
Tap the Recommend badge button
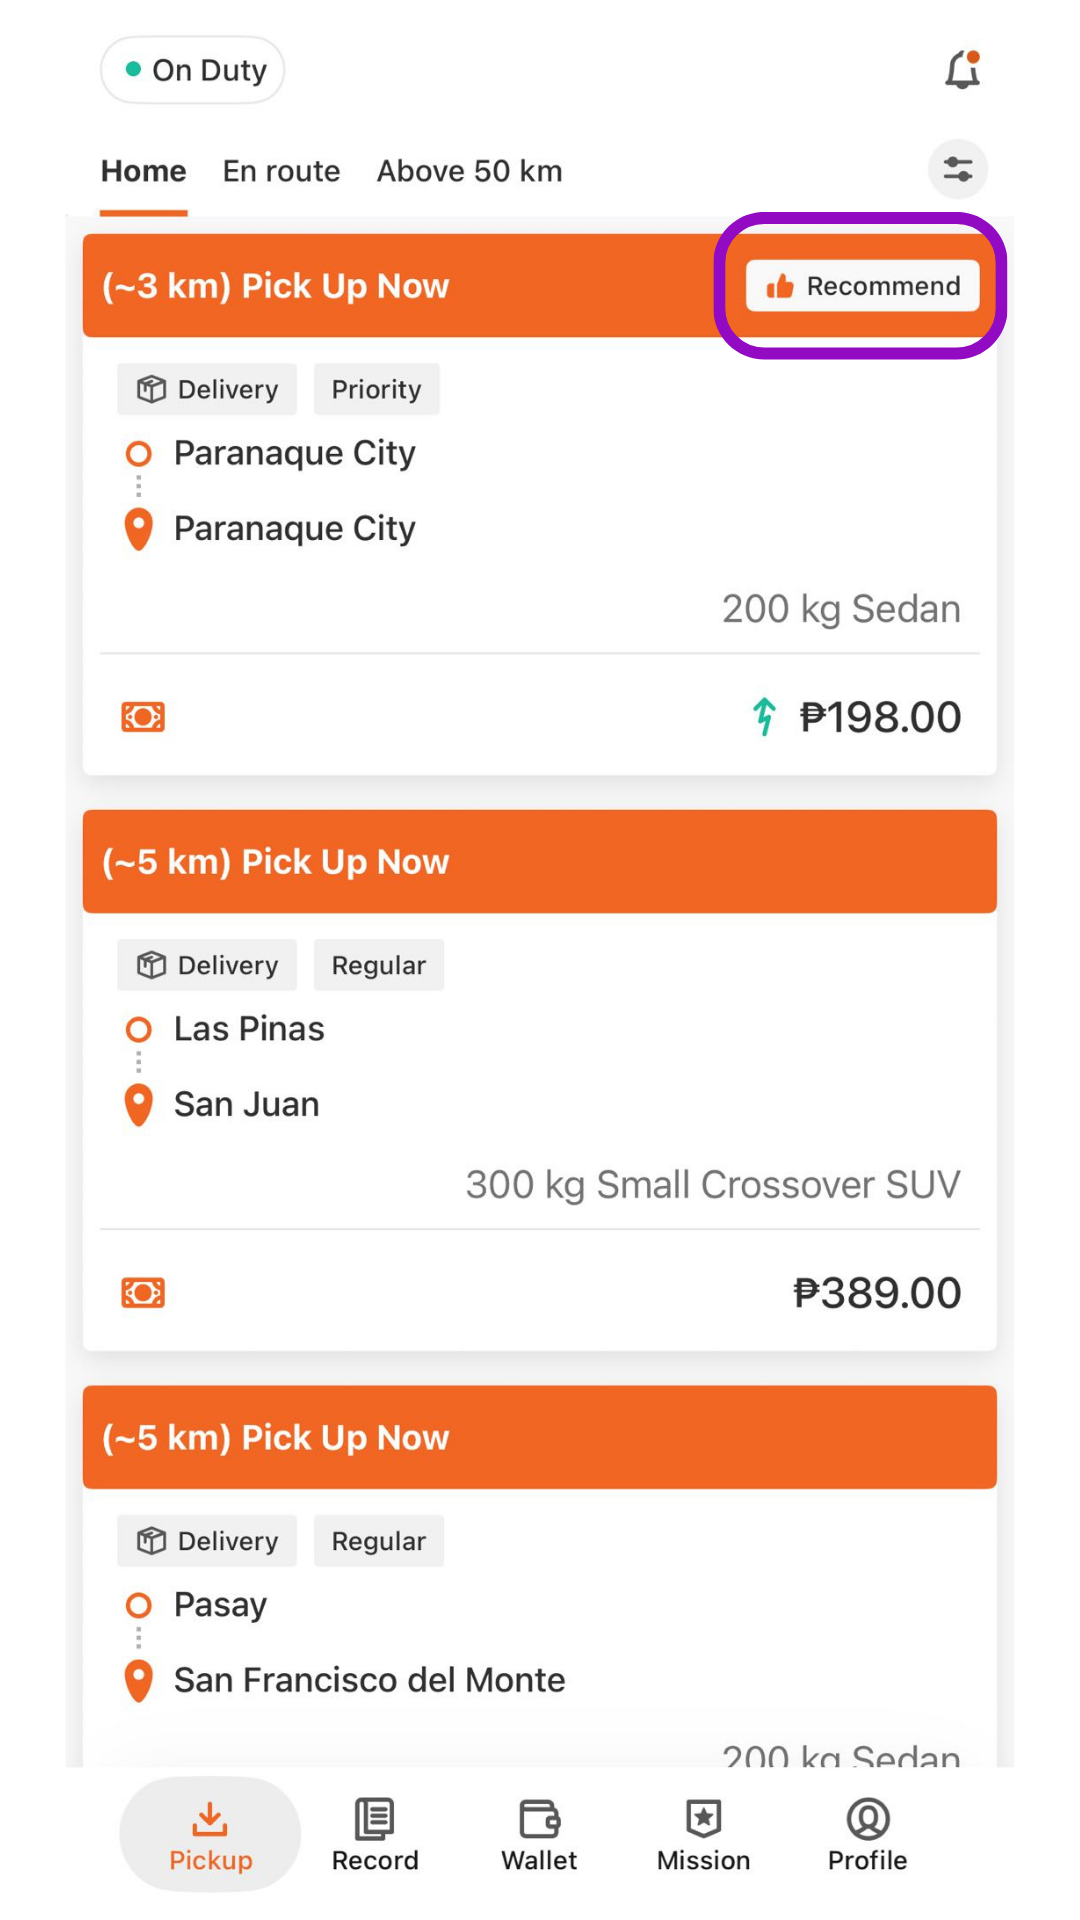pyautogui.click(x=862, y=286)
